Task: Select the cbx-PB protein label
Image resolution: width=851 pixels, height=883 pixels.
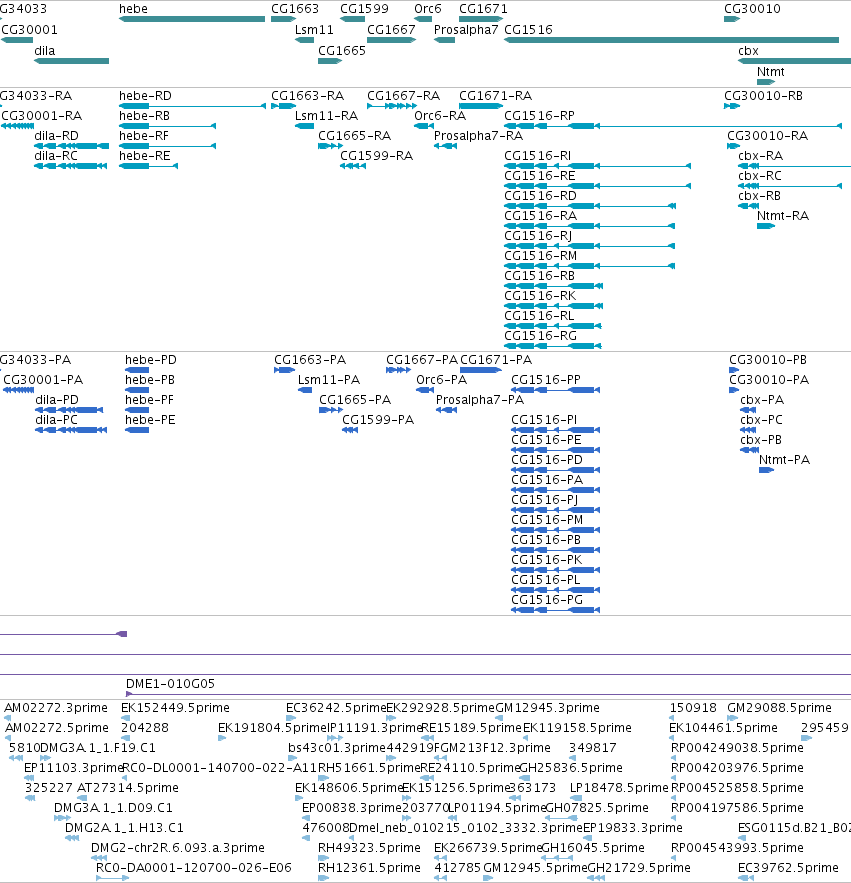Action: 761,440
